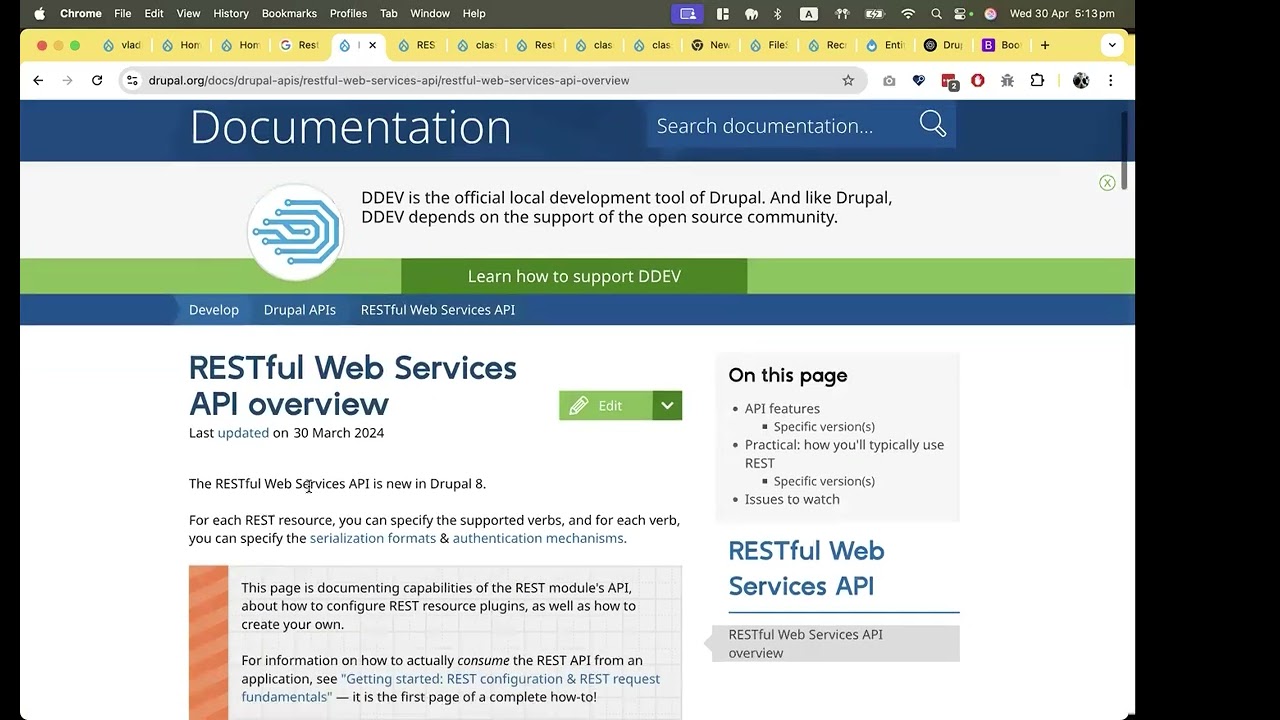
Task: Click the back navigation arrow
Action: coord(38,80)
